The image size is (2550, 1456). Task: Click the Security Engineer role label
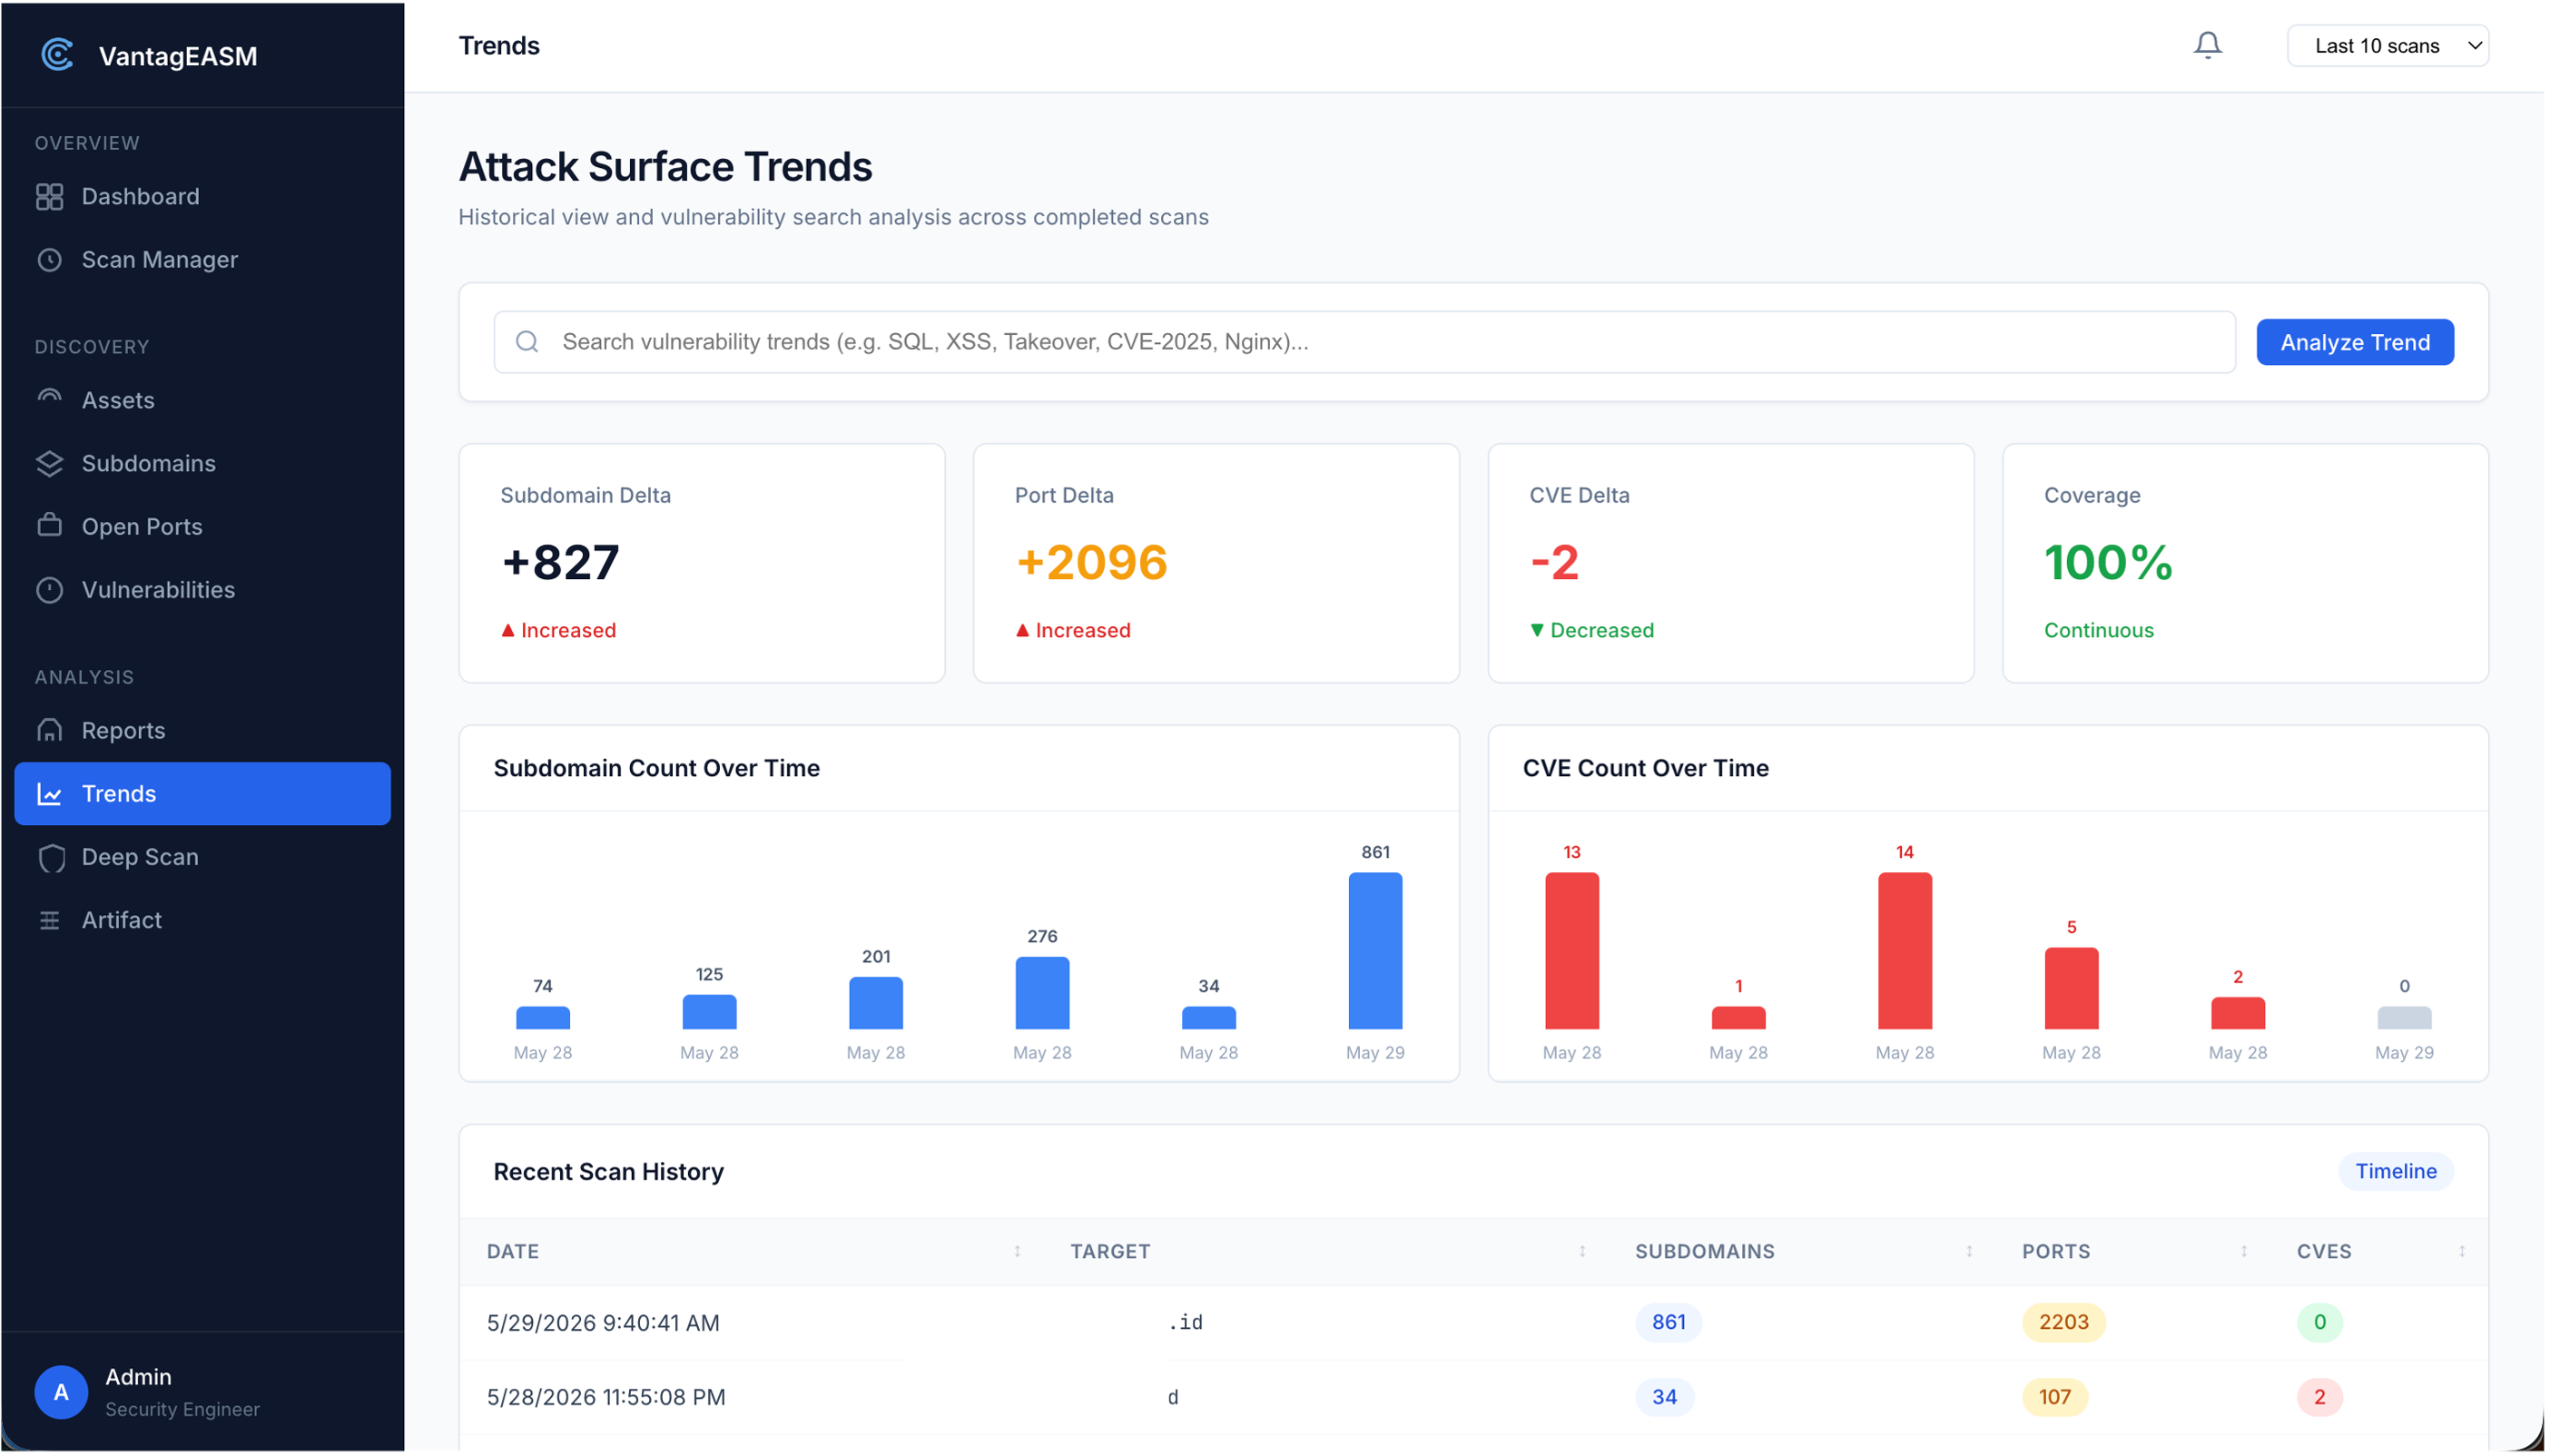click(182, 1409)
